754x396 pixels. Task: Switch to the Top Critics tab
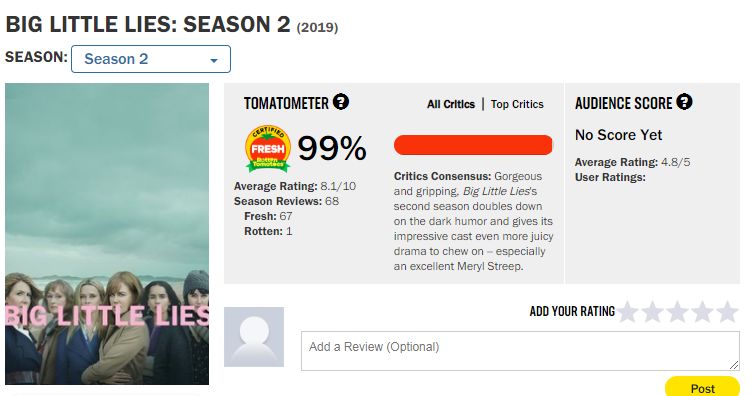tap(517, 104)
